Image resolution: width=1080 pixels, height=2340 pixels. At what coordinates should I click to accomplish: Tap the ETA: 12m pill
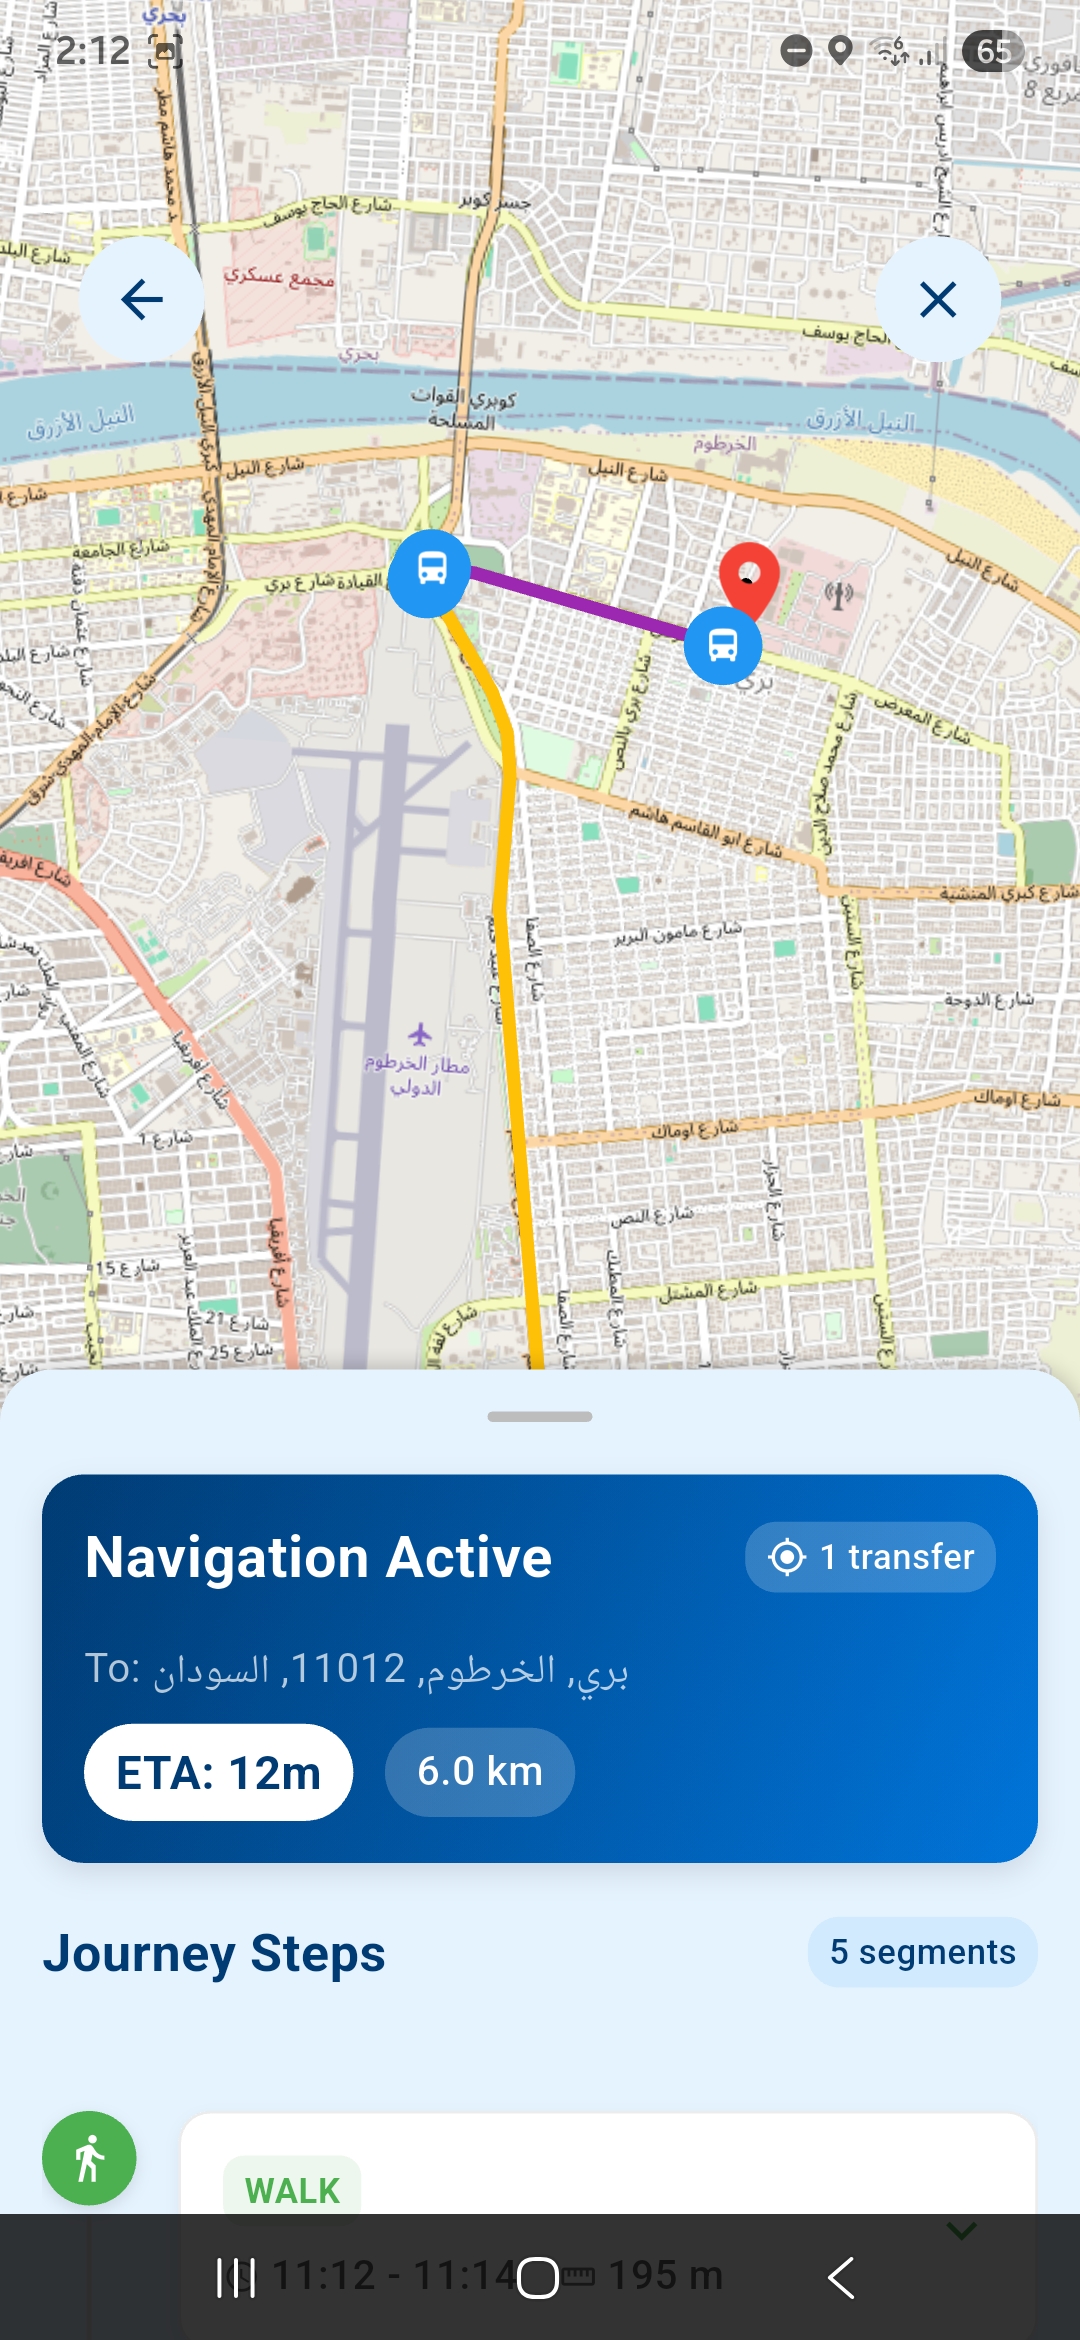pos(219,1773)
